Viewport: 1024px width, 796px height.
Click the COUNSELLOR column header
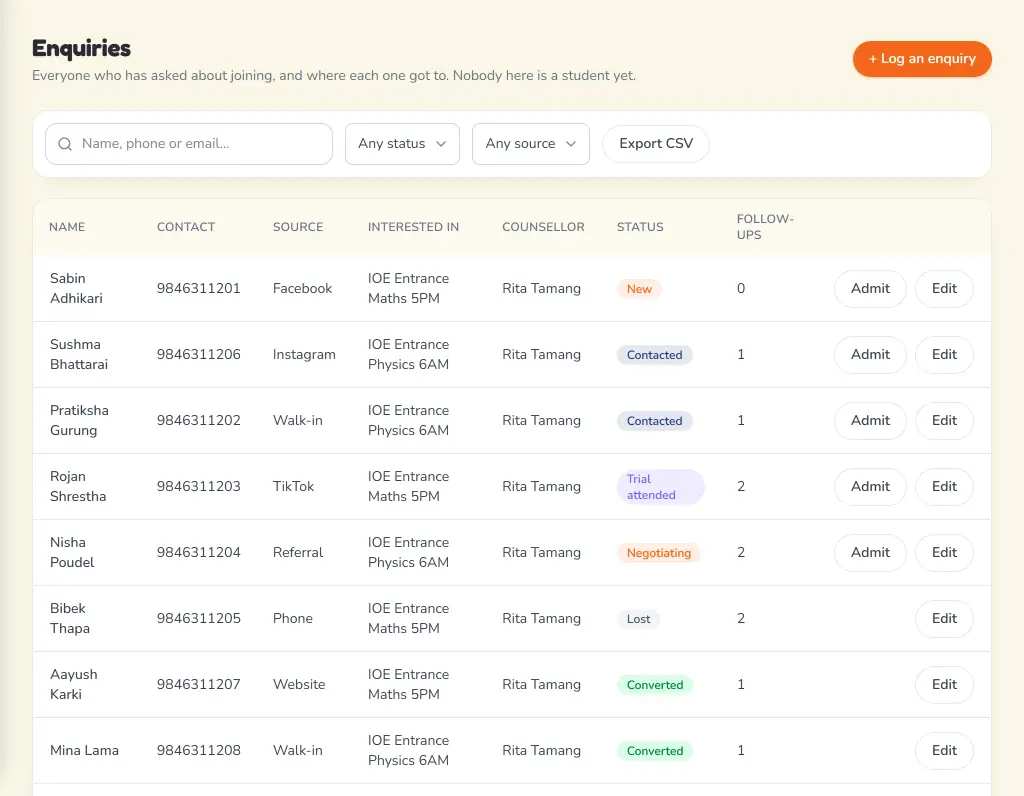click(x=543, y=227)
